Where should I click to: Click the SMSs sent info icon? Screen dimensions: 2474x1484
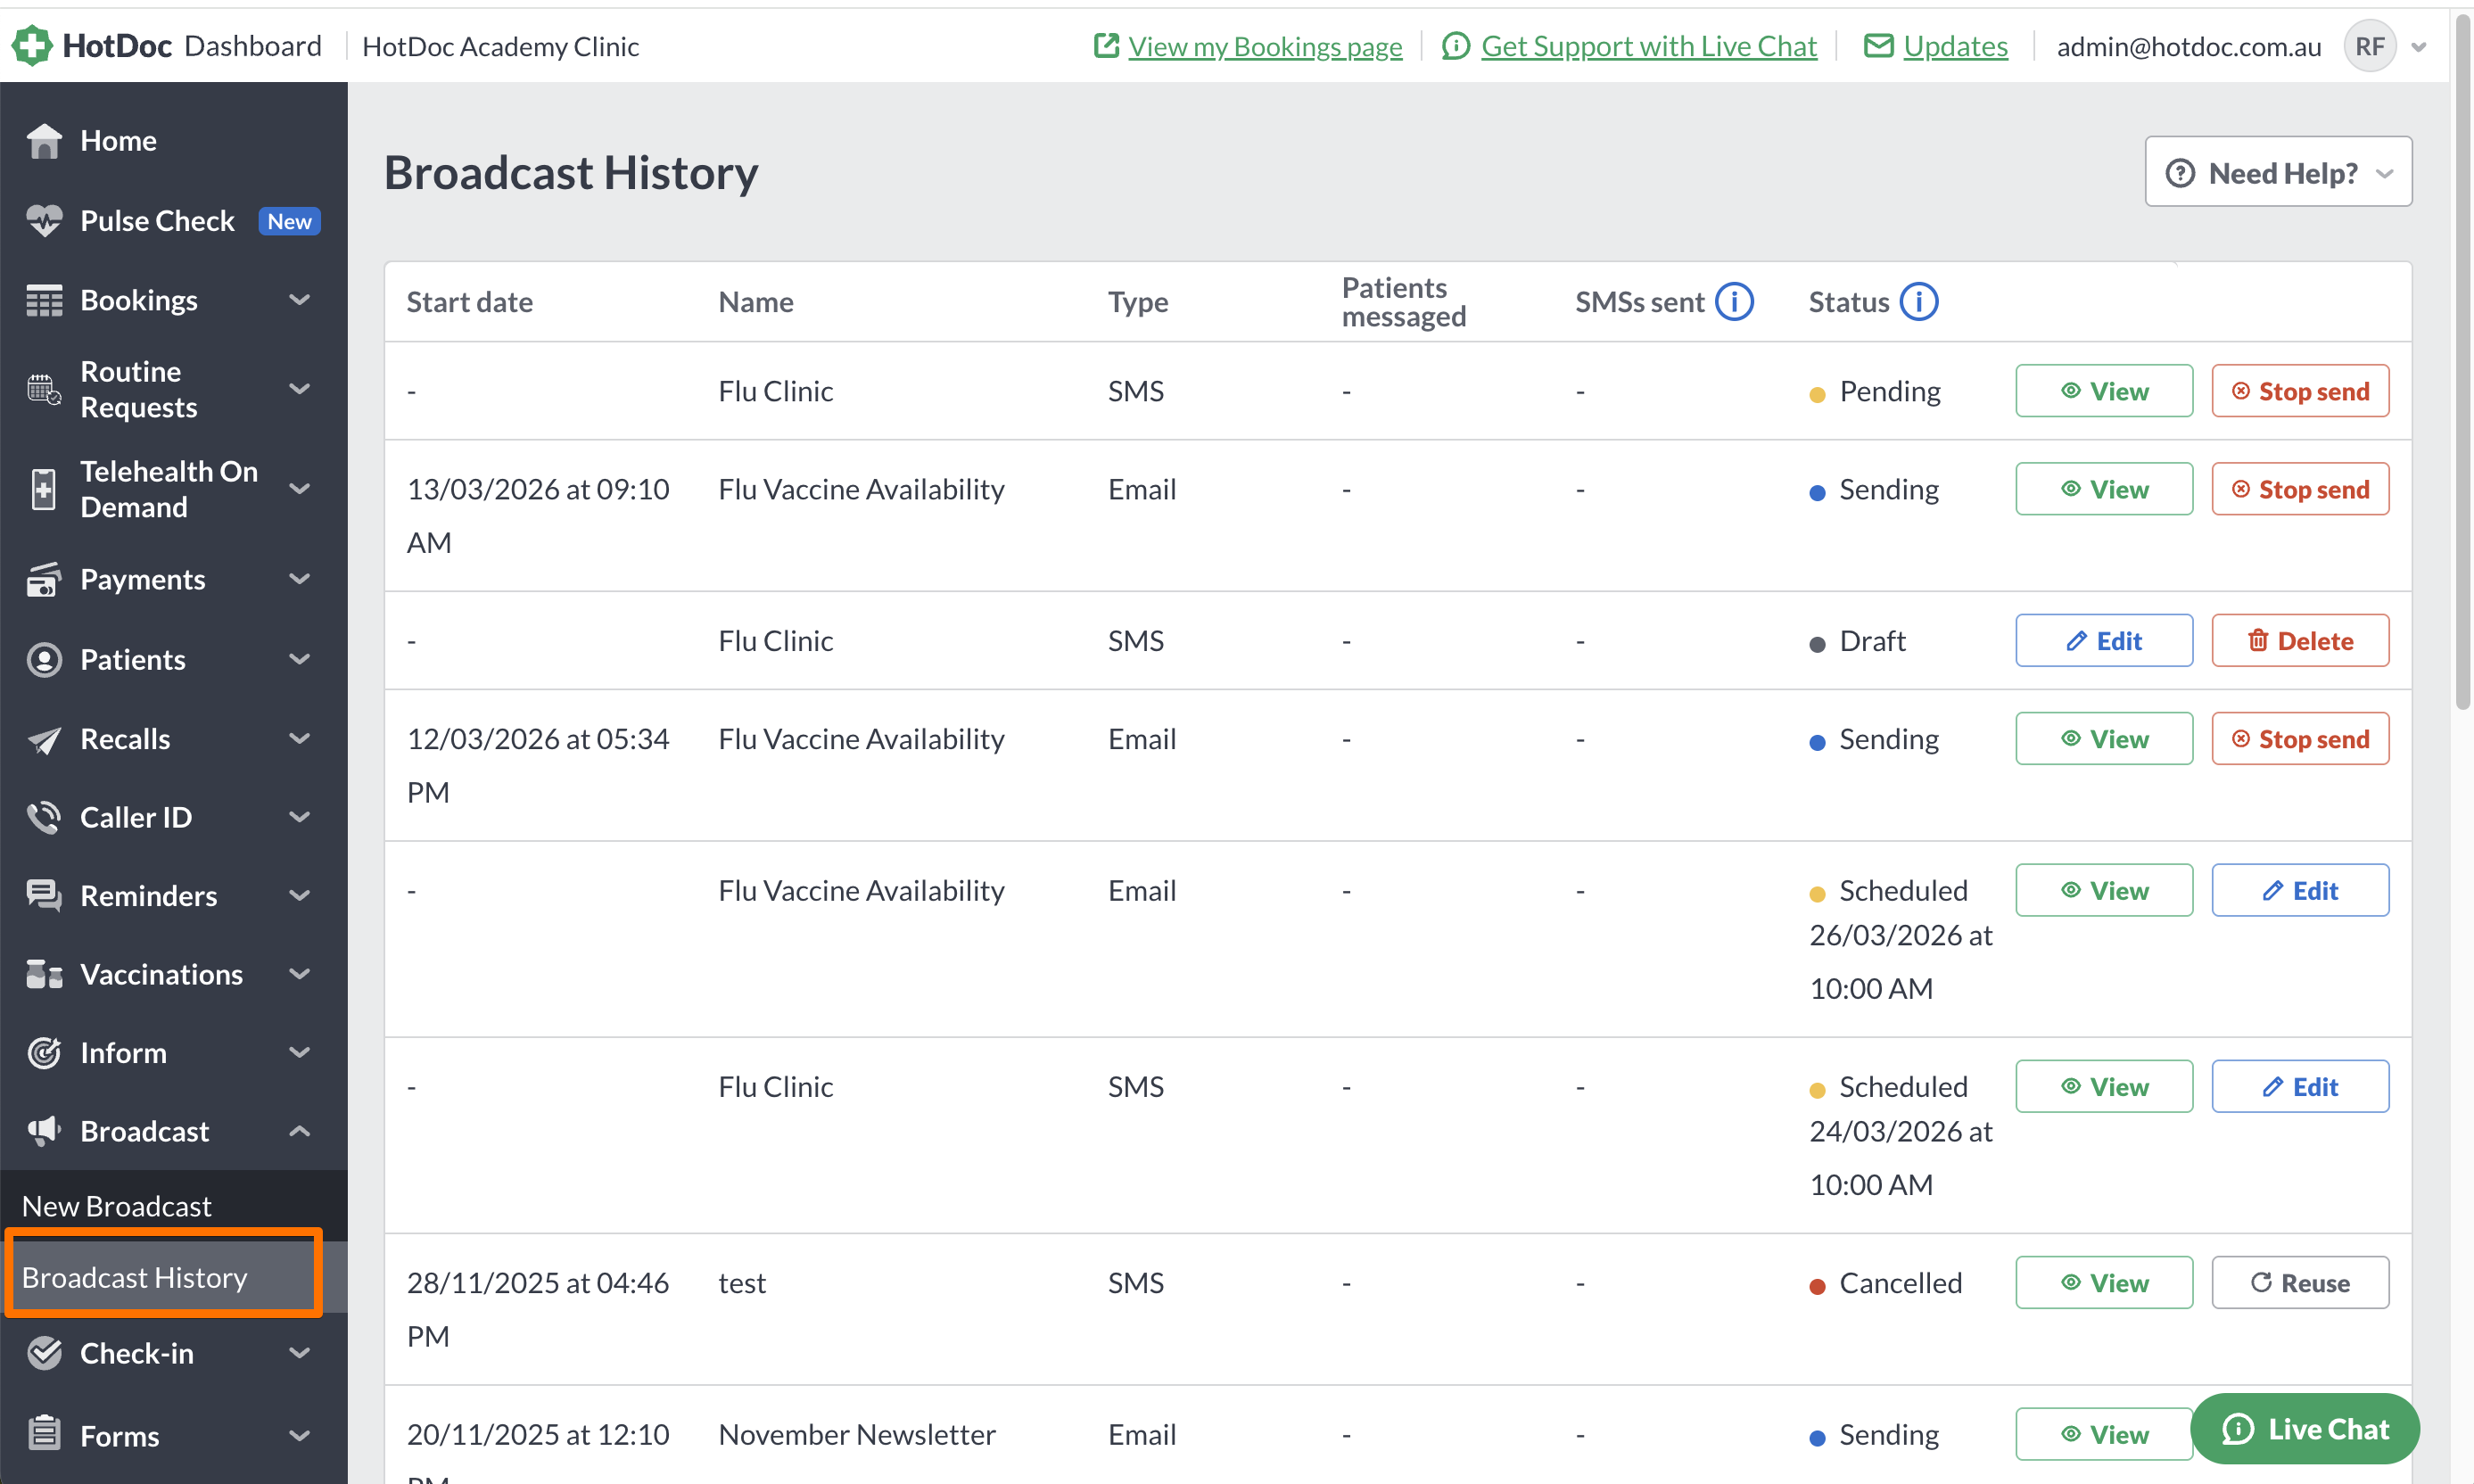pyautogui.click(x=1735, y=302)
